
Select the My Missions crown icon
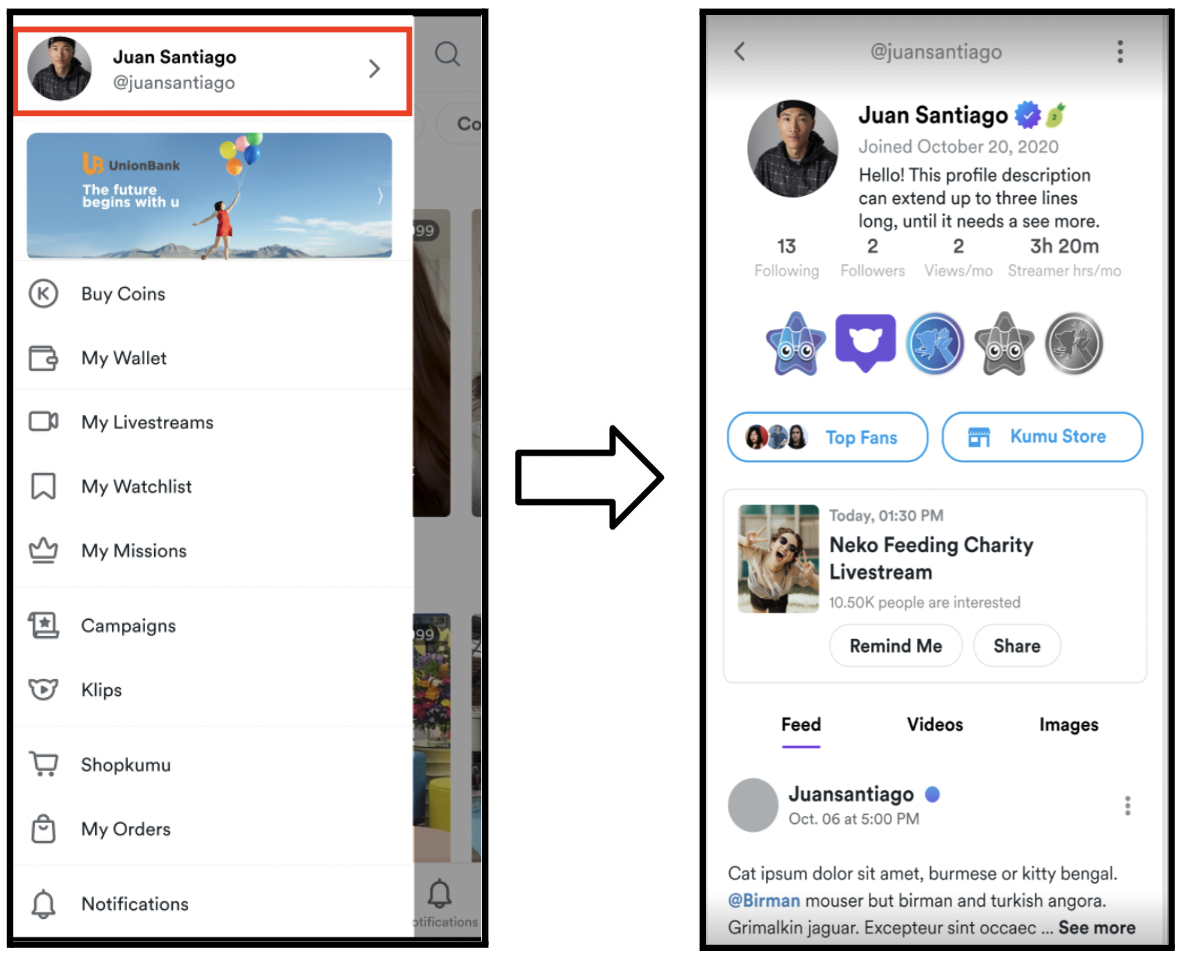click(x=43, y=550)
